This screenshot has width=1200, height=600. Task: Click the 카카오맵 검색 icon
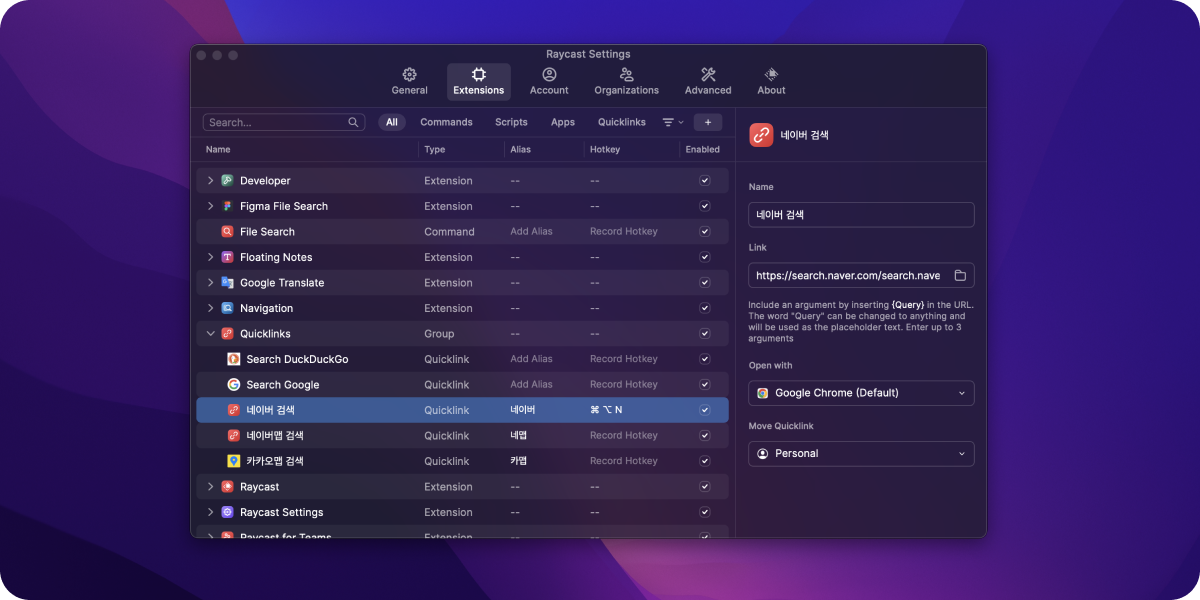pos(233,461)
